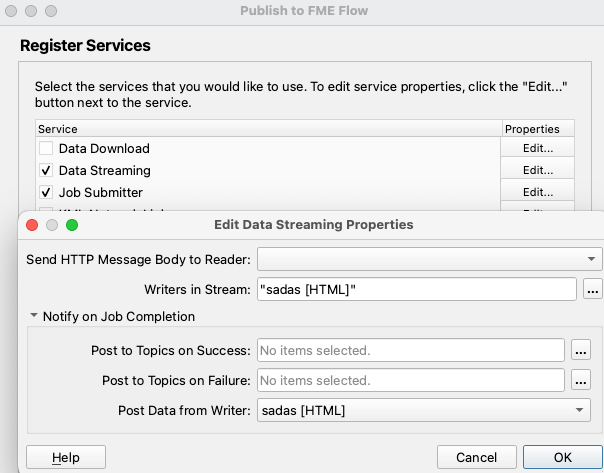Click the Help button
The image size is (604, 473).
(66, 457)
